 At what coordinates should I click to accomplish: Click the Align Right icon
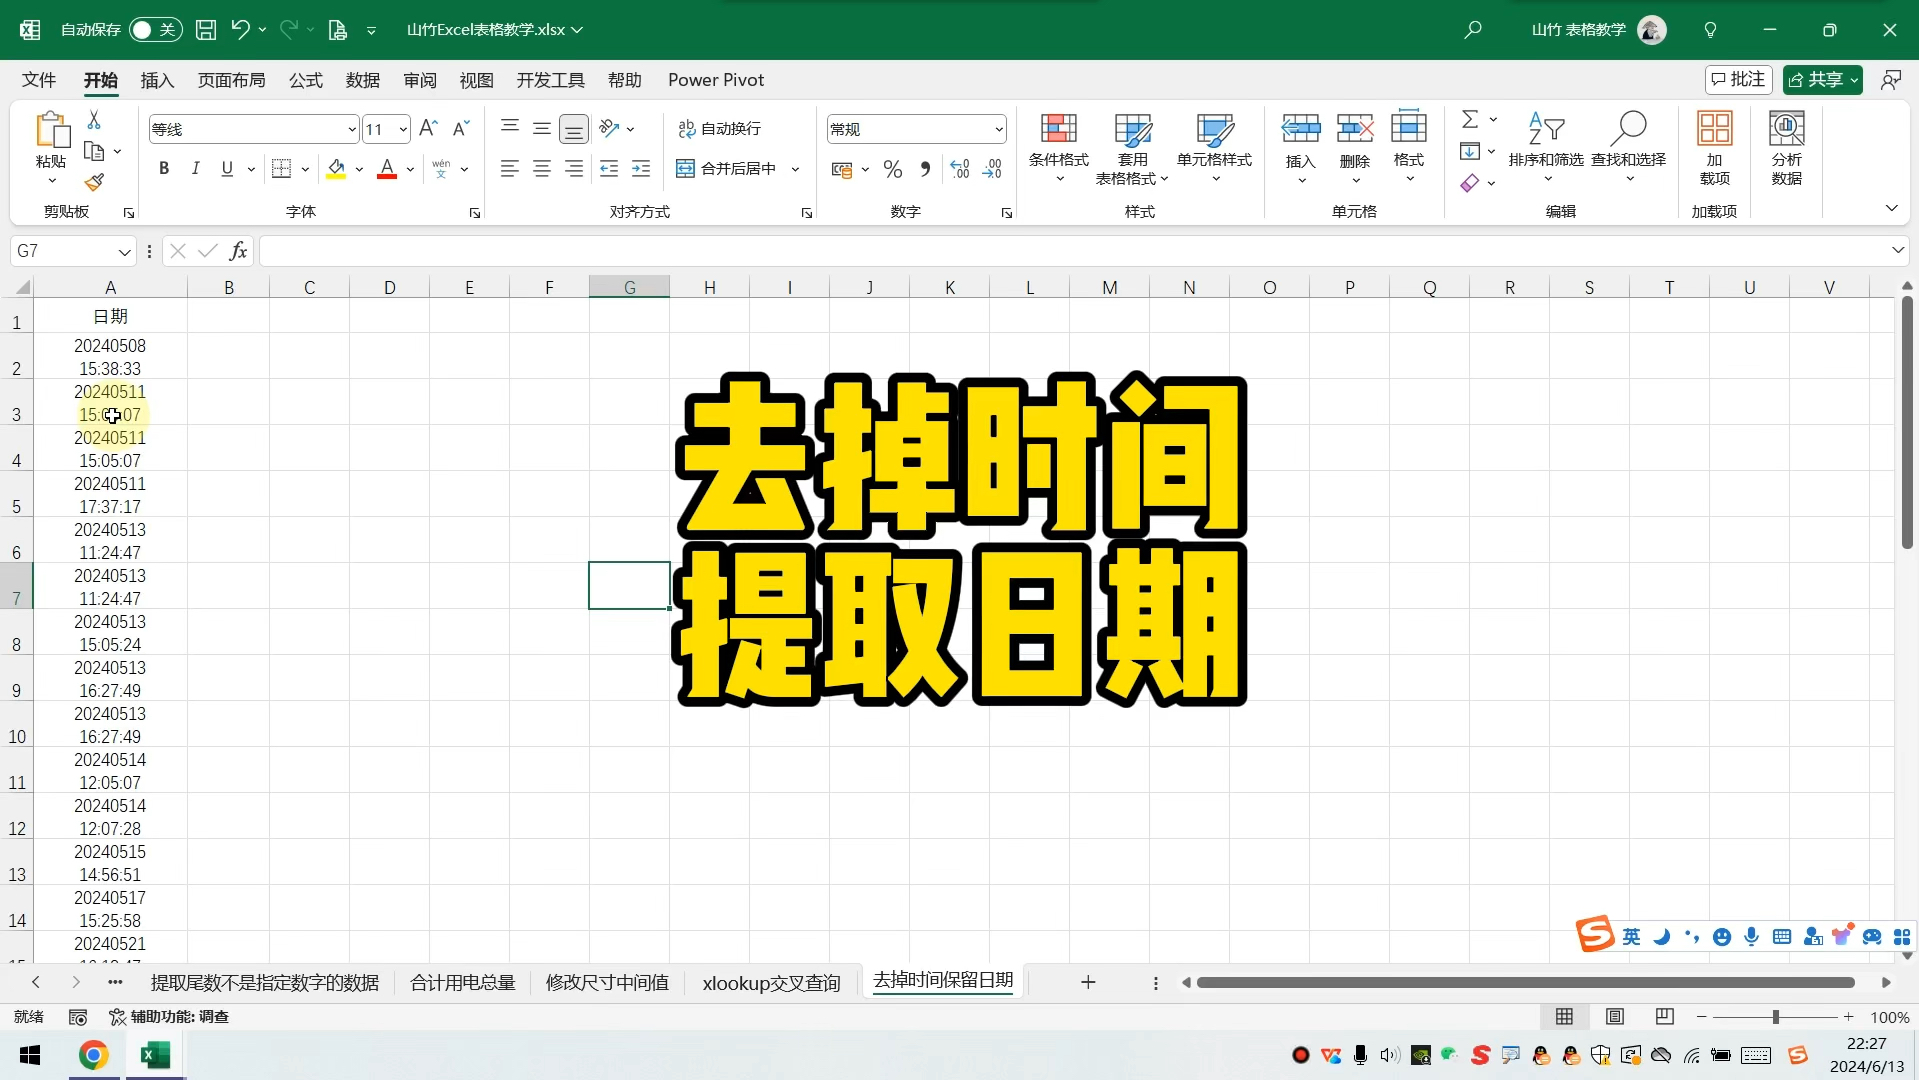(x=574, y=169)
